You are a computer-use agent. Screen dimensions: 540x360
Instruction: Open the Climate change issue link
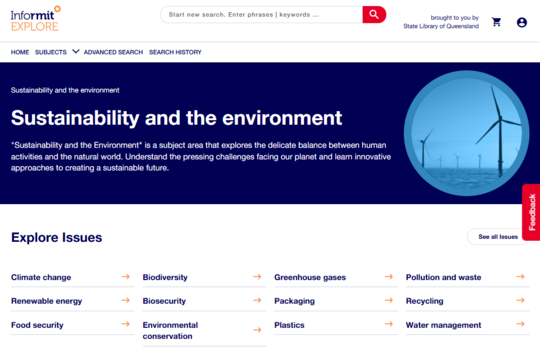click(41, 277)
